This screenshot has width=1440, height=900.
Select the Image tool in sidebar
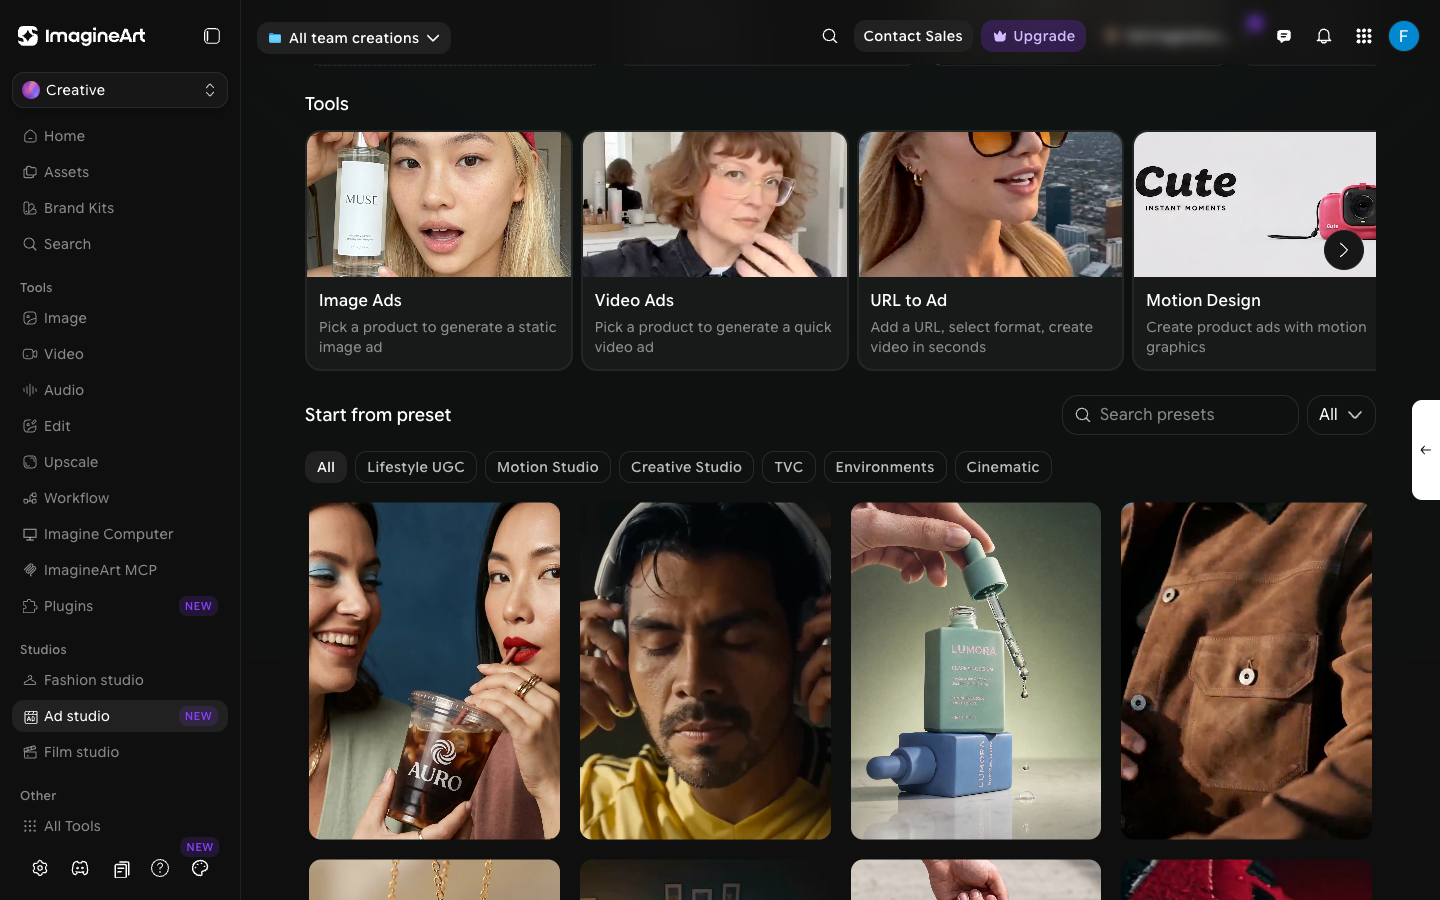pos(120,318)
